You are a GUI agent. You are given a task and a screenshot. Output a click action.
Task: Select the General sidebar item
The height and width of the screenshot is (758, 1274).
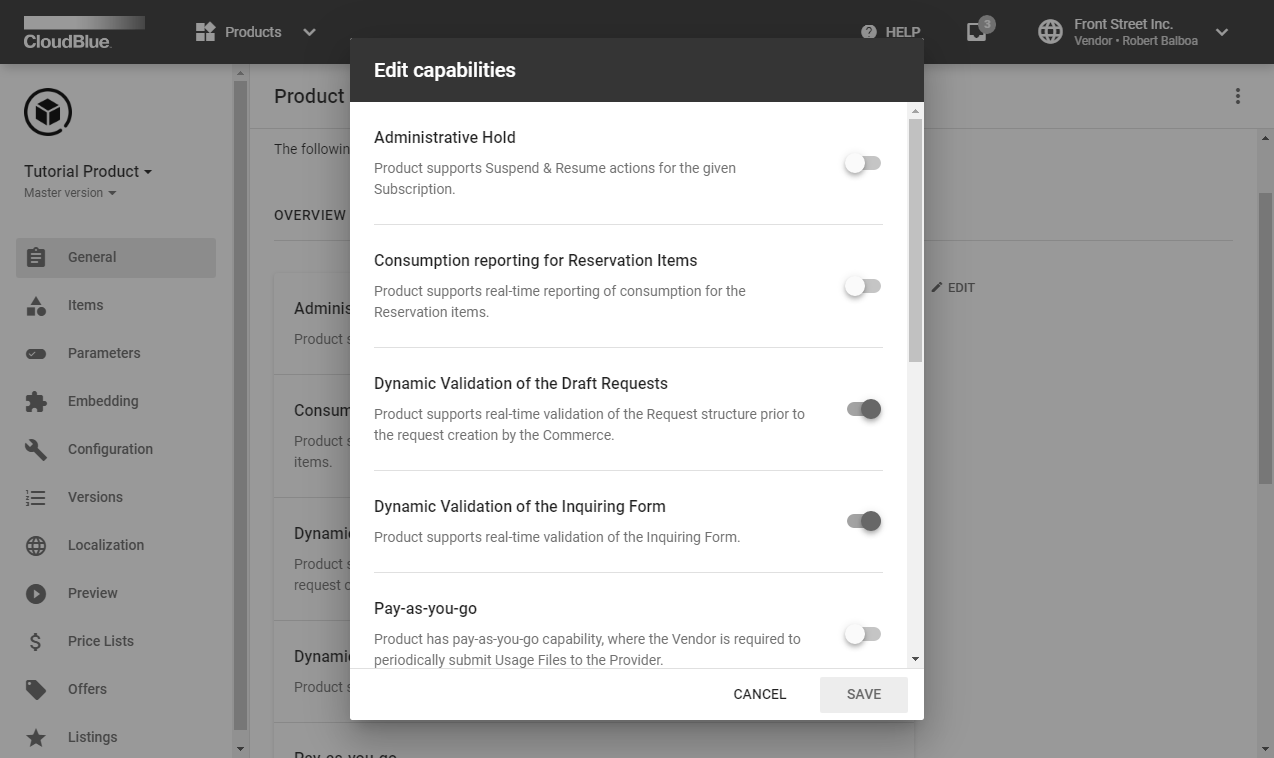pos(91,257)
